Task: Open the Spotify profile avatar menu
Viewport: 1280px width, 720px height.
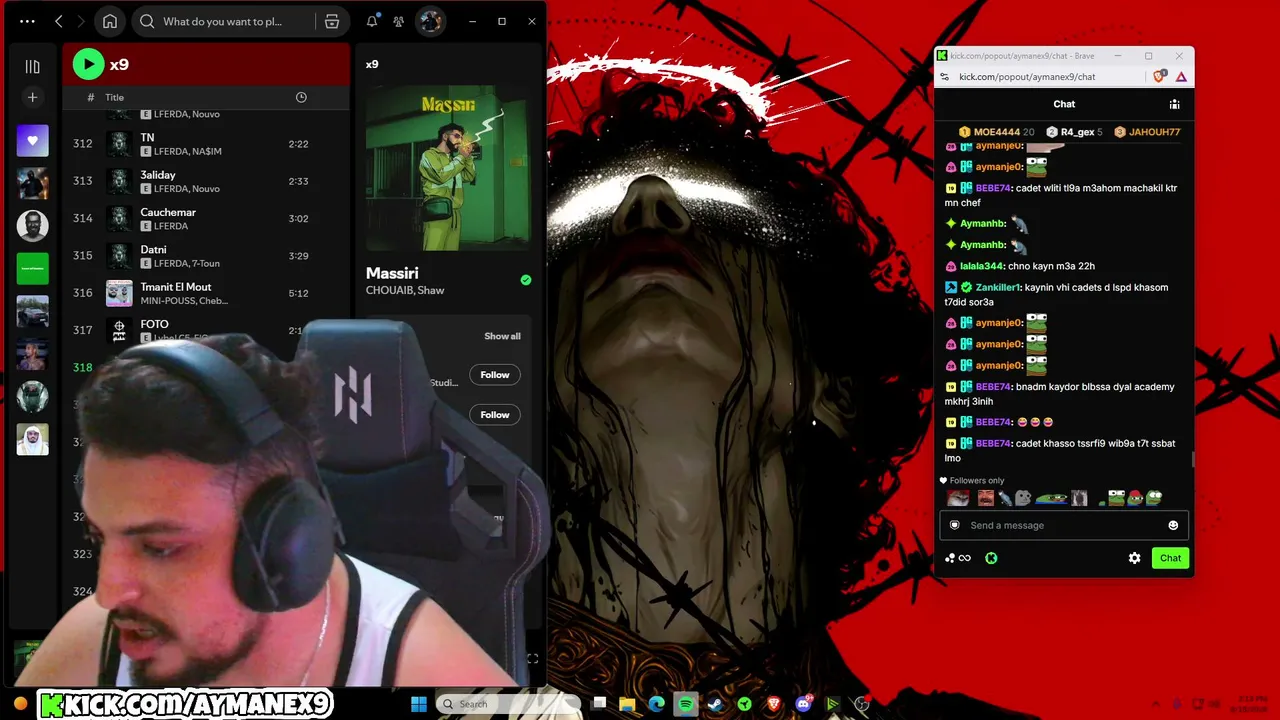Action: click(430, 21)
